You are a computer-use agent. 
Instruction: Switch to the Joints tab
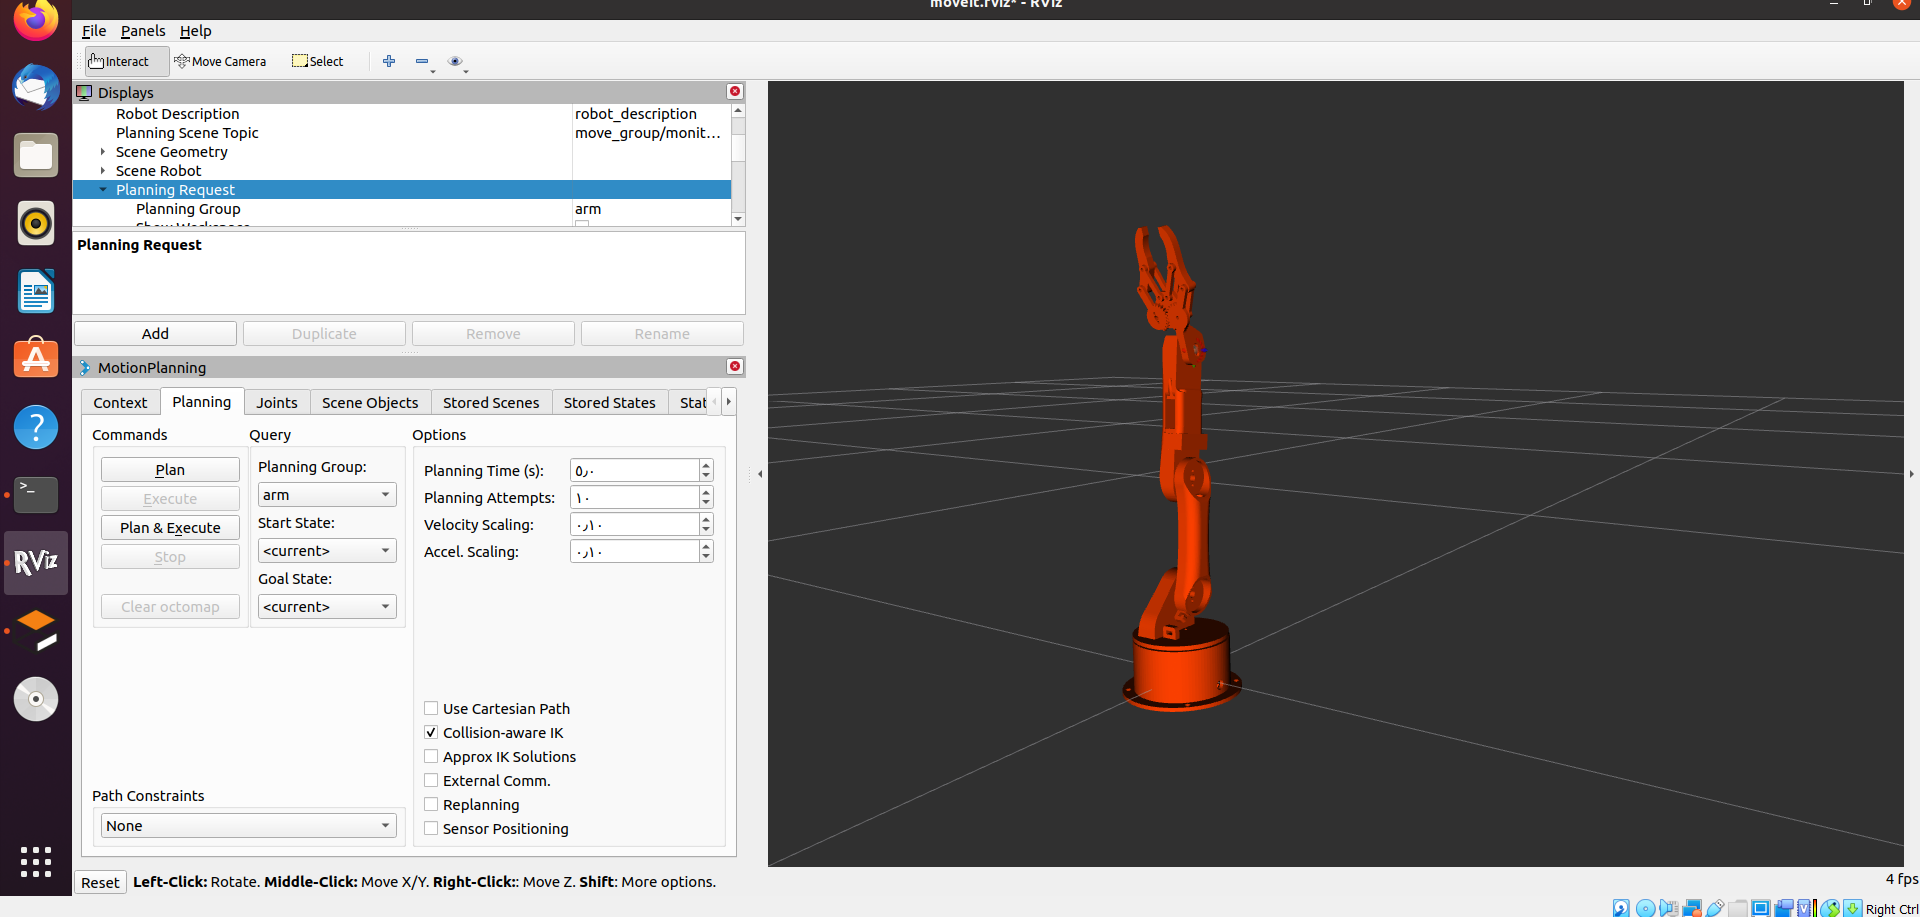pyautogui.click(x=277, y=402)
